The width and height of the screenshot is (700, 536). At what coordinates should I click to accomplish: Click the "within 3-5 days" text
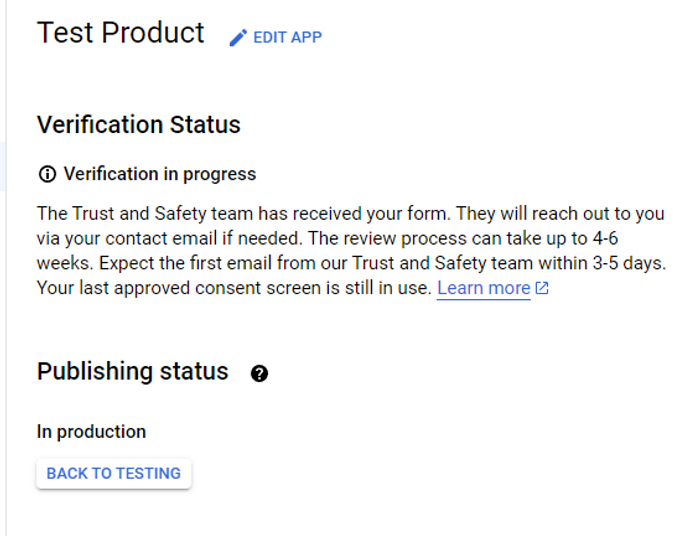point(600,263)
